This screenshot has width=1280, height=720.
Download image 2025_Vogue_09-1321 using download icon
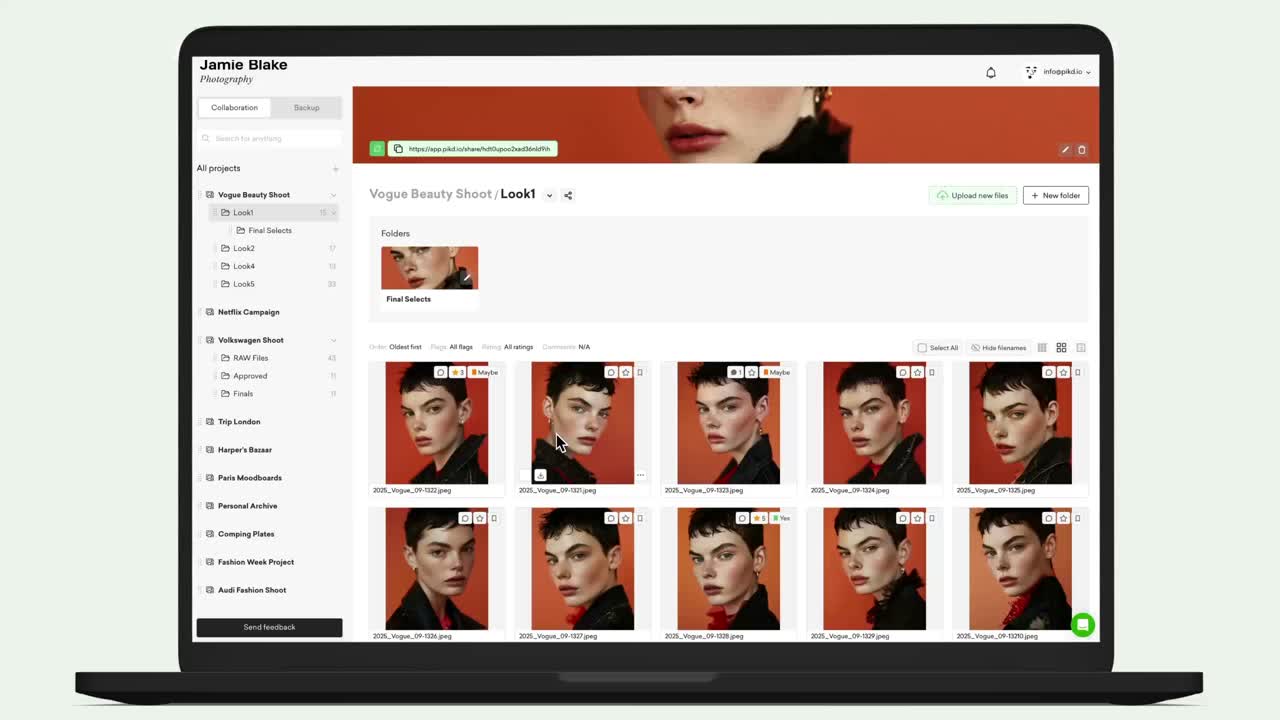click(x=540, y=475)
